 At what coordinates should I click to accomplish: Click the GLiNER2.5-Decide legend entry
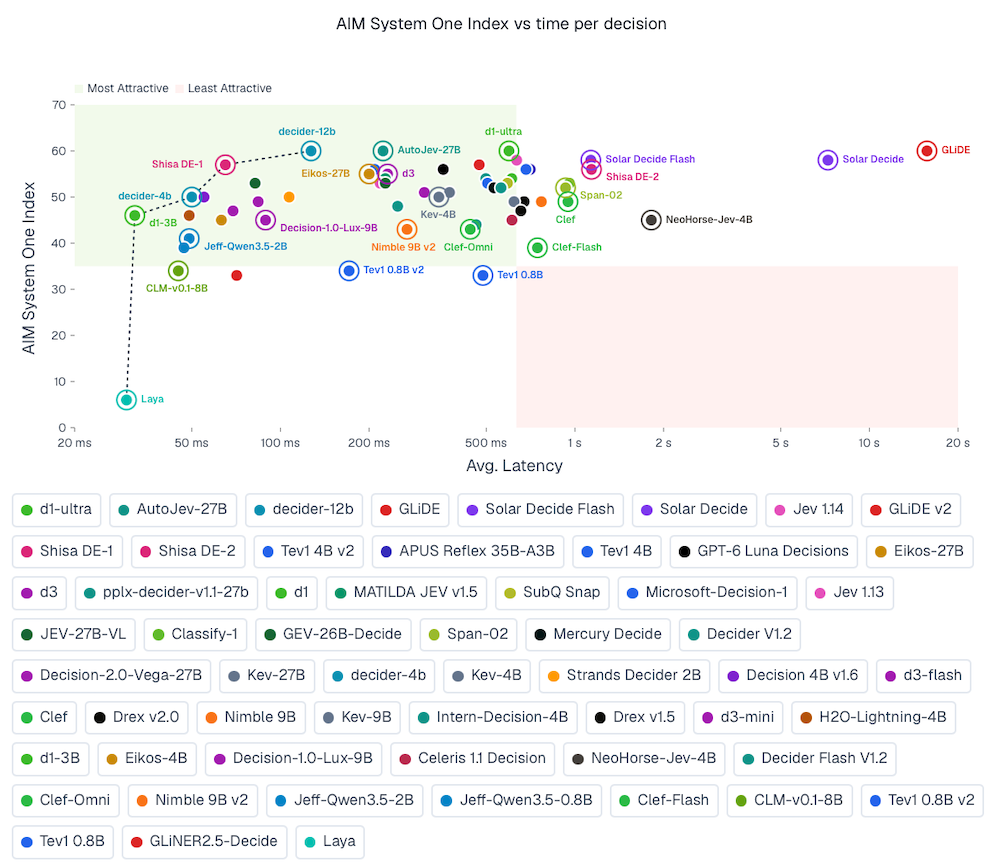(204, 842)
